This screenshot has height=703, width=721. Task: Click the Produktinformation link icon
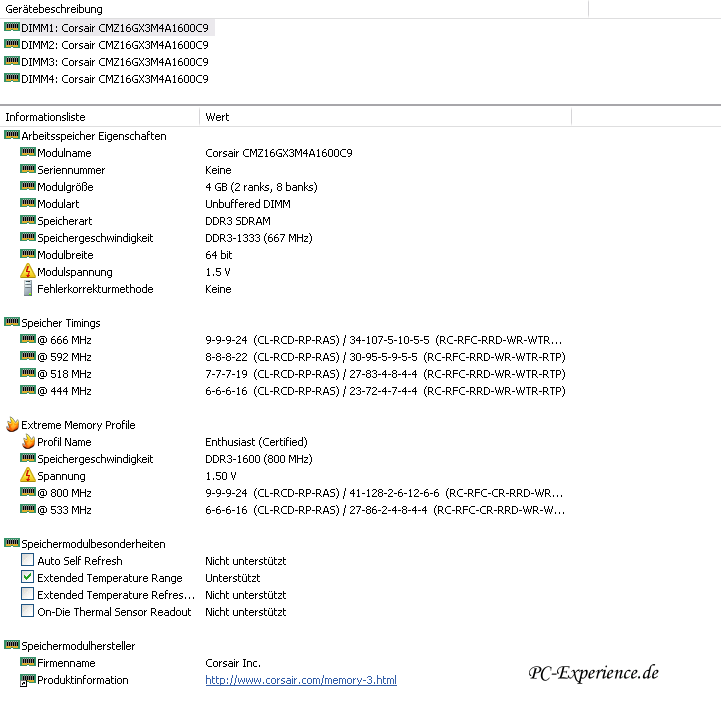tap(28, 680)
